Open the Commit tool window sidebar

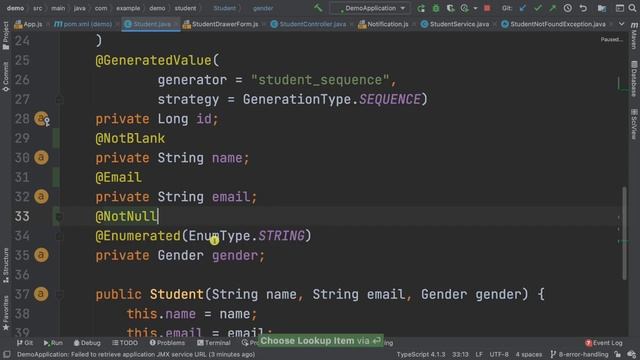[x=6, y=77]
